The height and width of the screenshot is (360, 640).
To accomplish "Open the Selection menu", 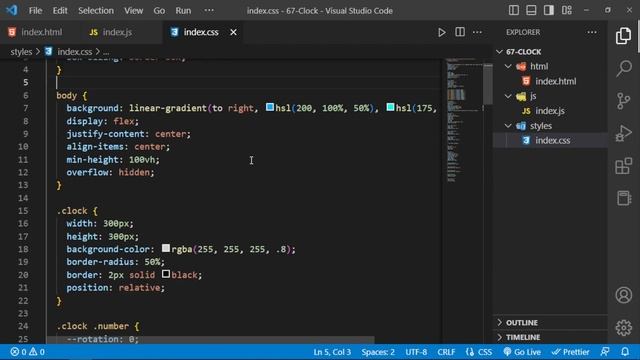I will [x=96, y=11].
